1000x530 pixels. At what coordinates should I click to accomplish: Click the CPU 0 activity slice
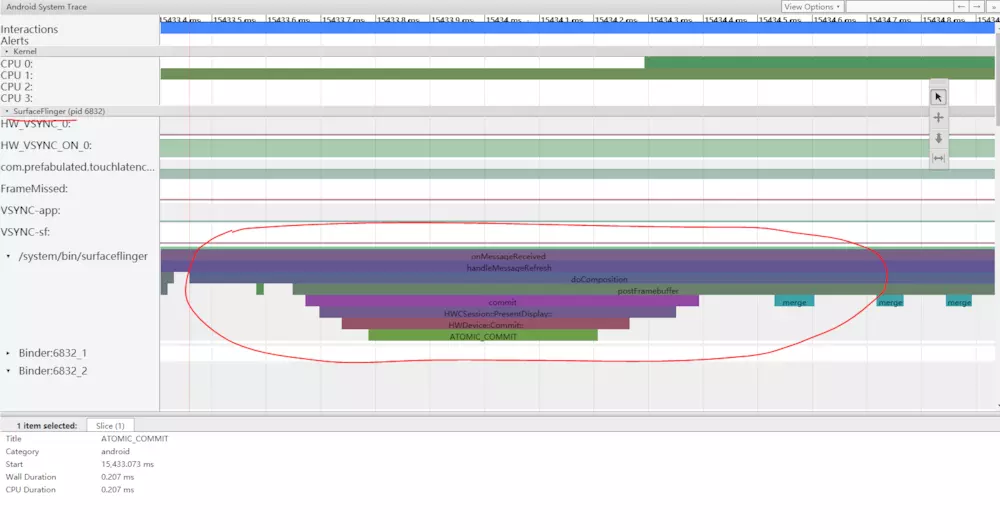[x=820, y=63]
